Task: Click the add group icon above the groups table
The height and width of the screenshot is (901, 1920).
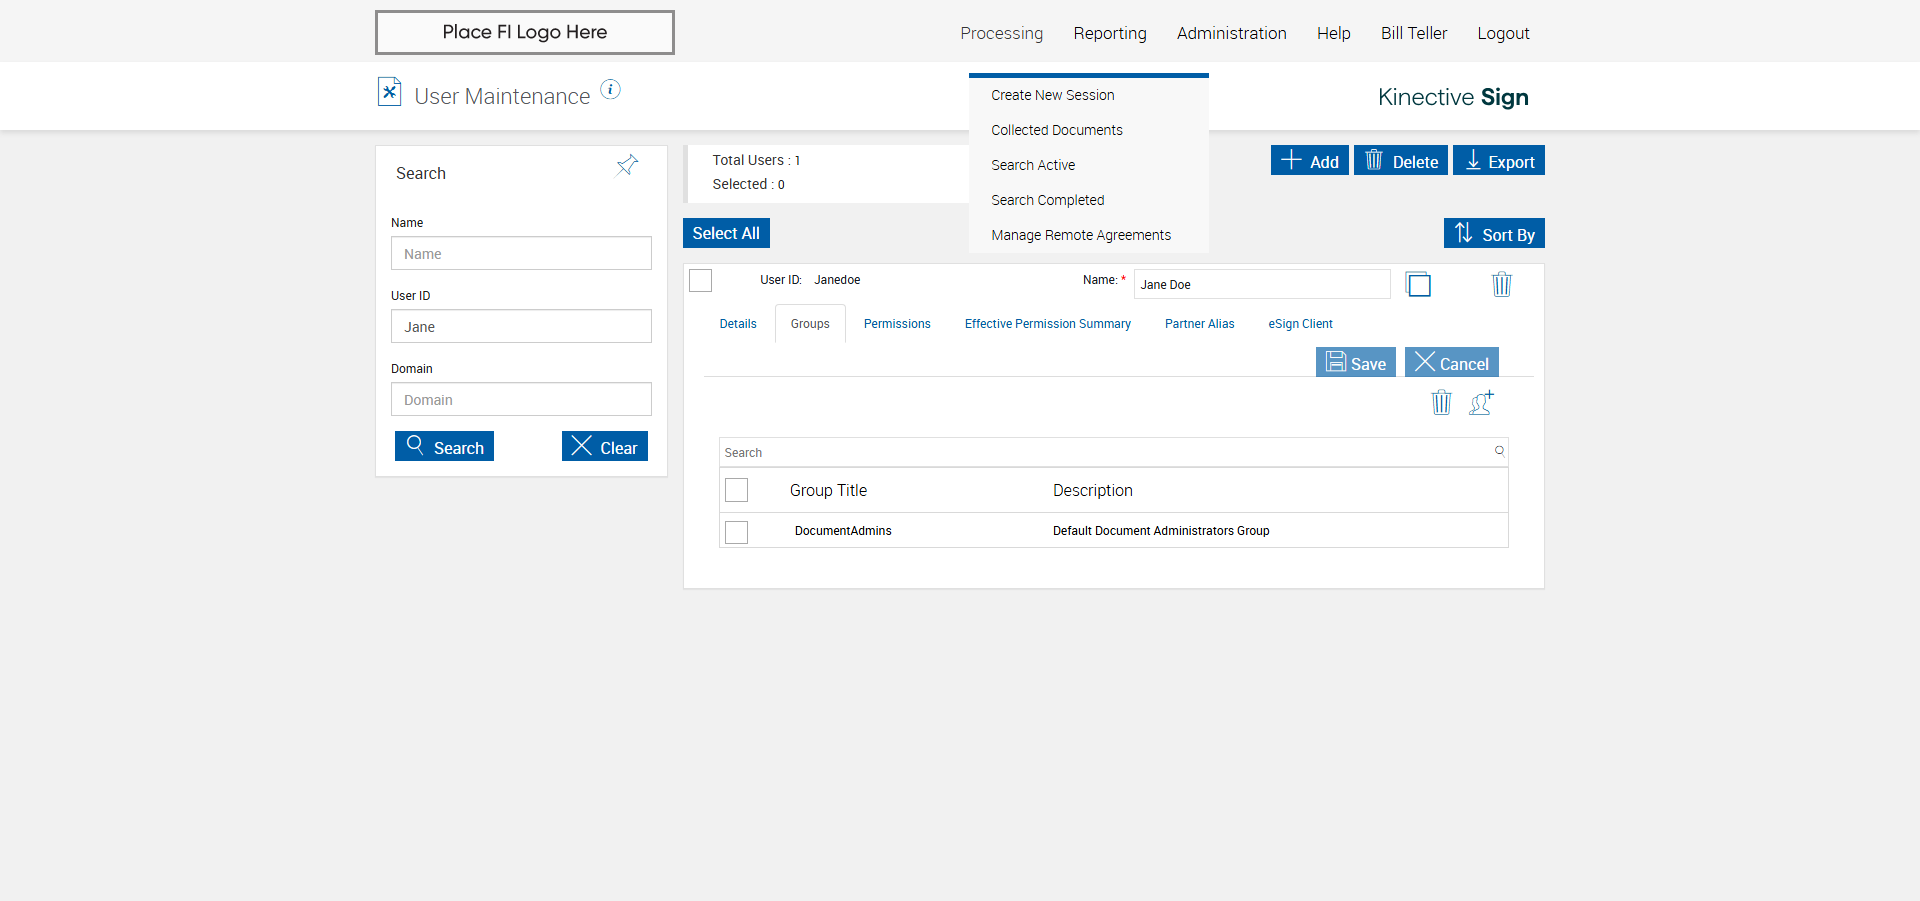Action: (1481, 403)
